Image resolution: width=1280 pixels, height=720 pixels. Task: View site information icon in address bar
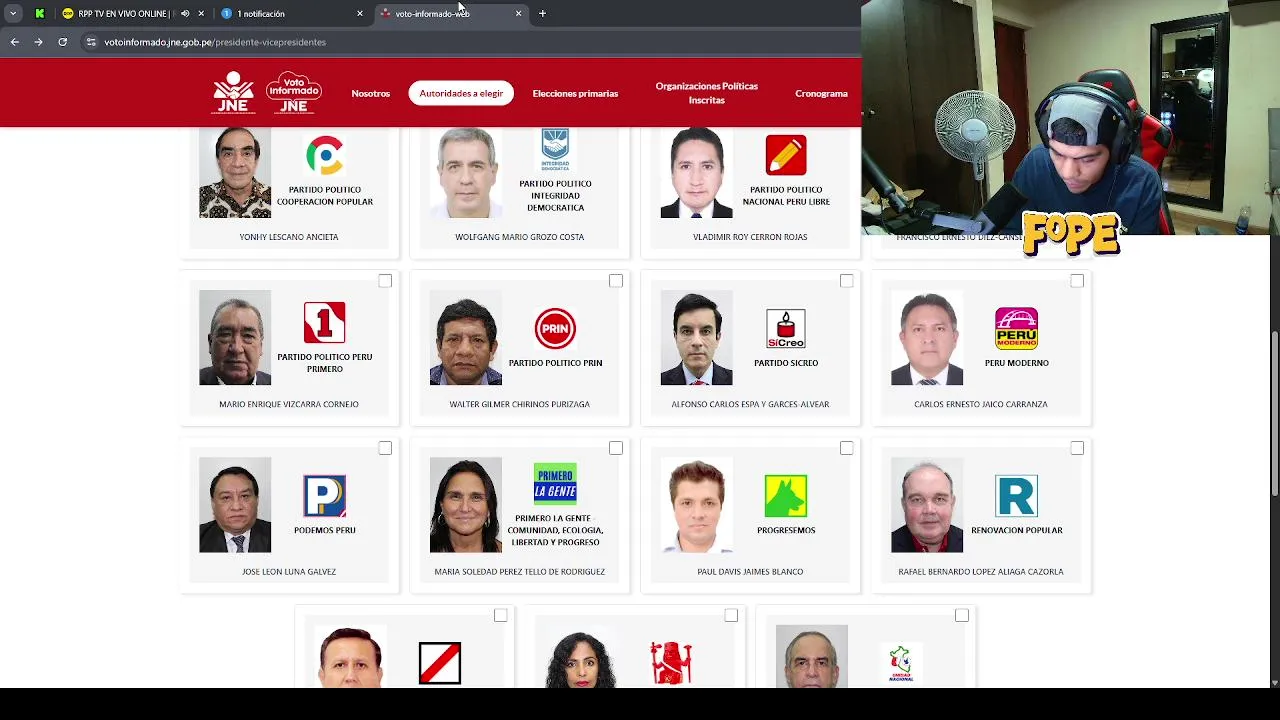coord(91,42)
